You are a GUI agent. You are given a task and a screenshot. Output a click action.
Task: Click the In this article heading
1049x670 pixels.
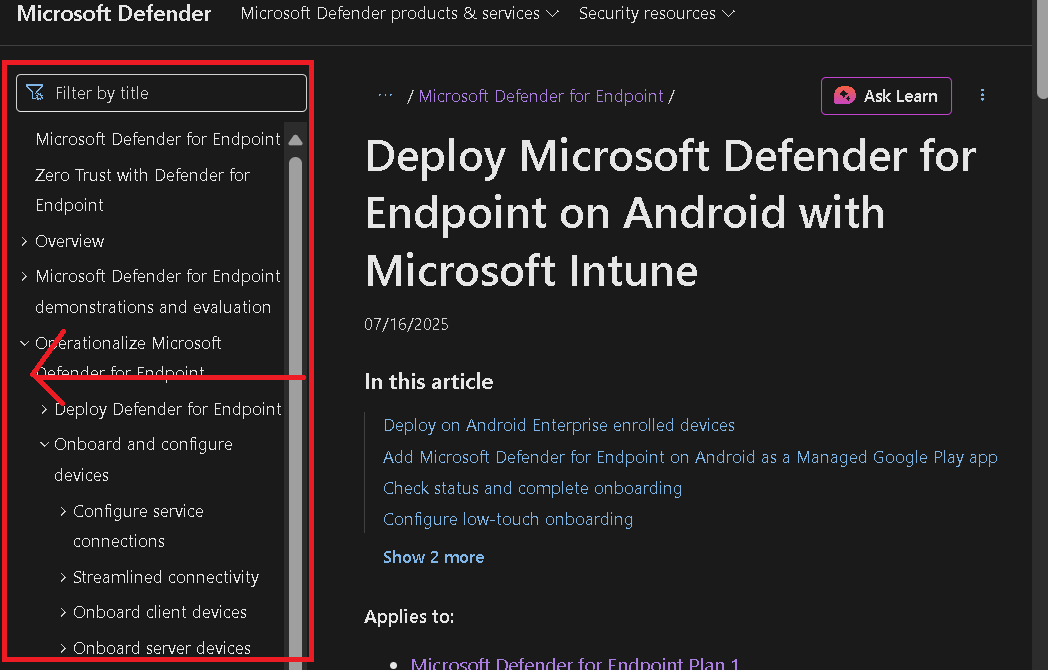429,382
